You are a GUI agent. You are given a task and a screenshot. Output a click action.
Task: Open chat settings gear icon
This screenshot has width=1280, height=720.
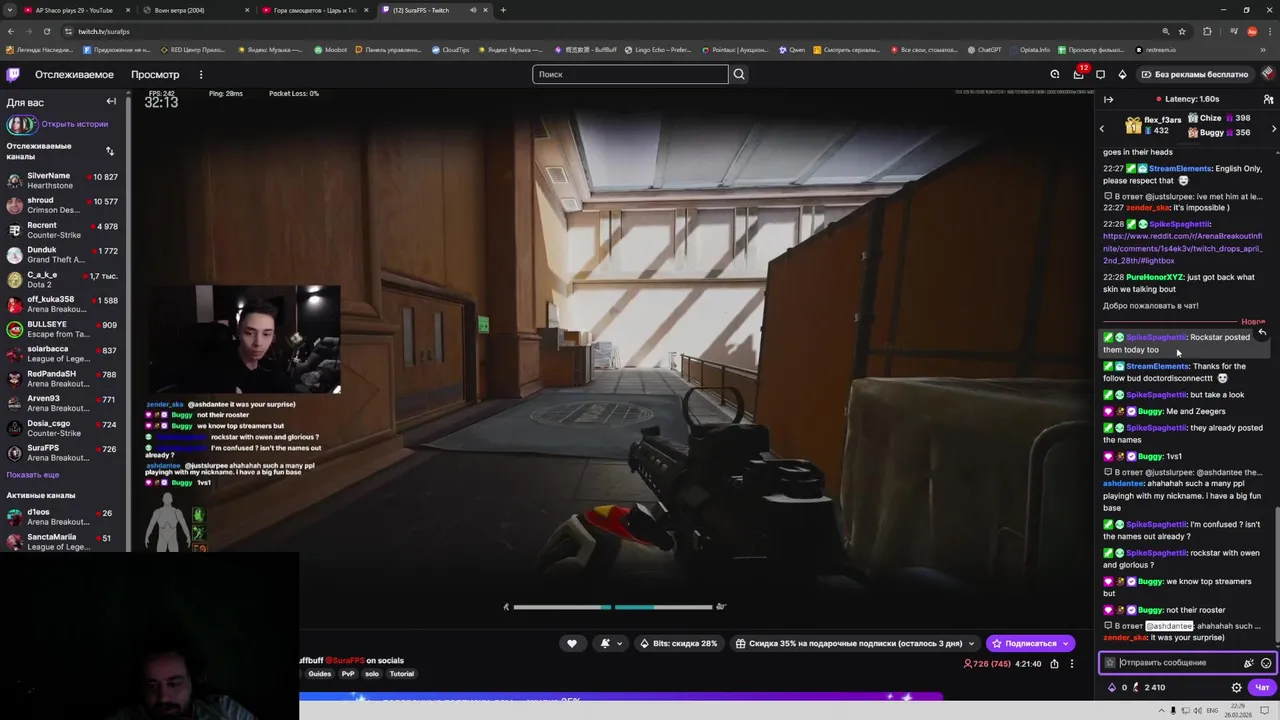pyautogui.click(x=1237, y=687)
